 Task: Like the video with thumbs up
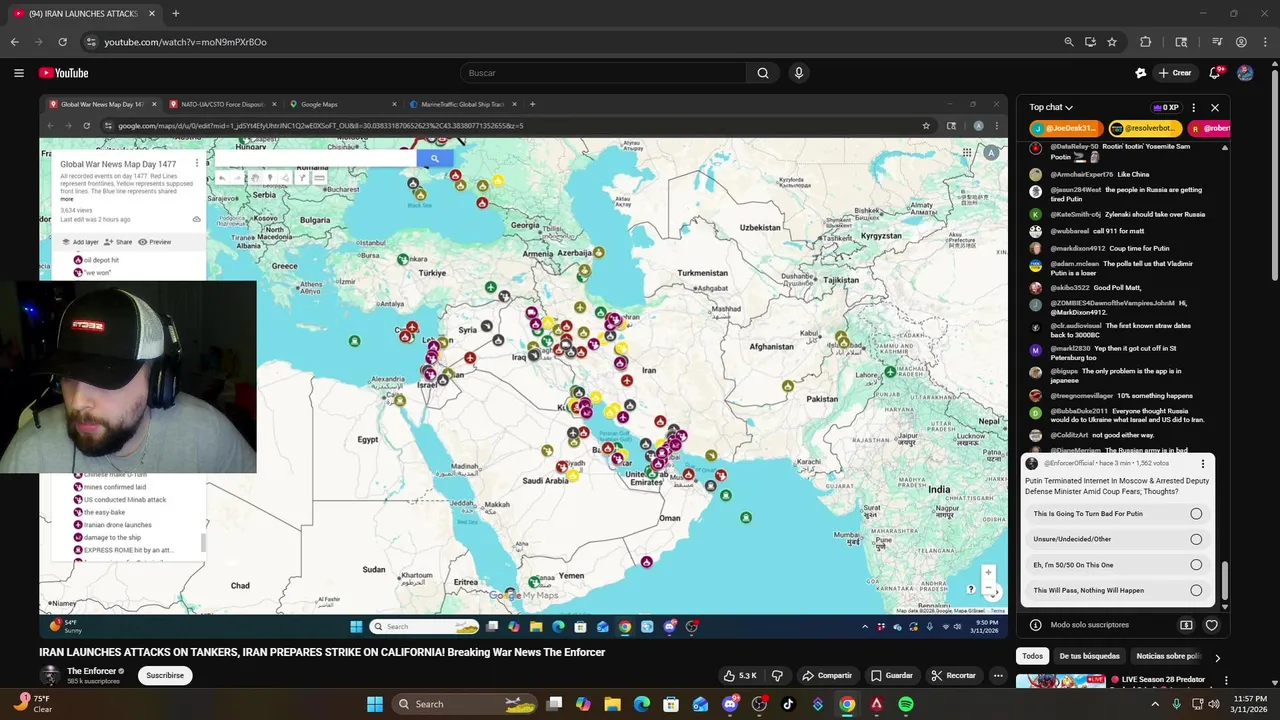pos(740,675)
